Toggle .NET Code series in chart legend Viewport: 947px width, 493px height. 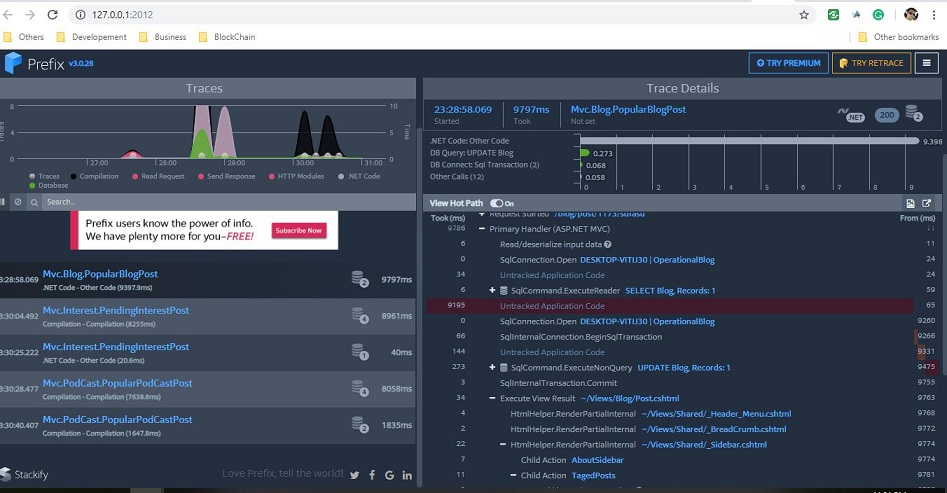point(359,176)
